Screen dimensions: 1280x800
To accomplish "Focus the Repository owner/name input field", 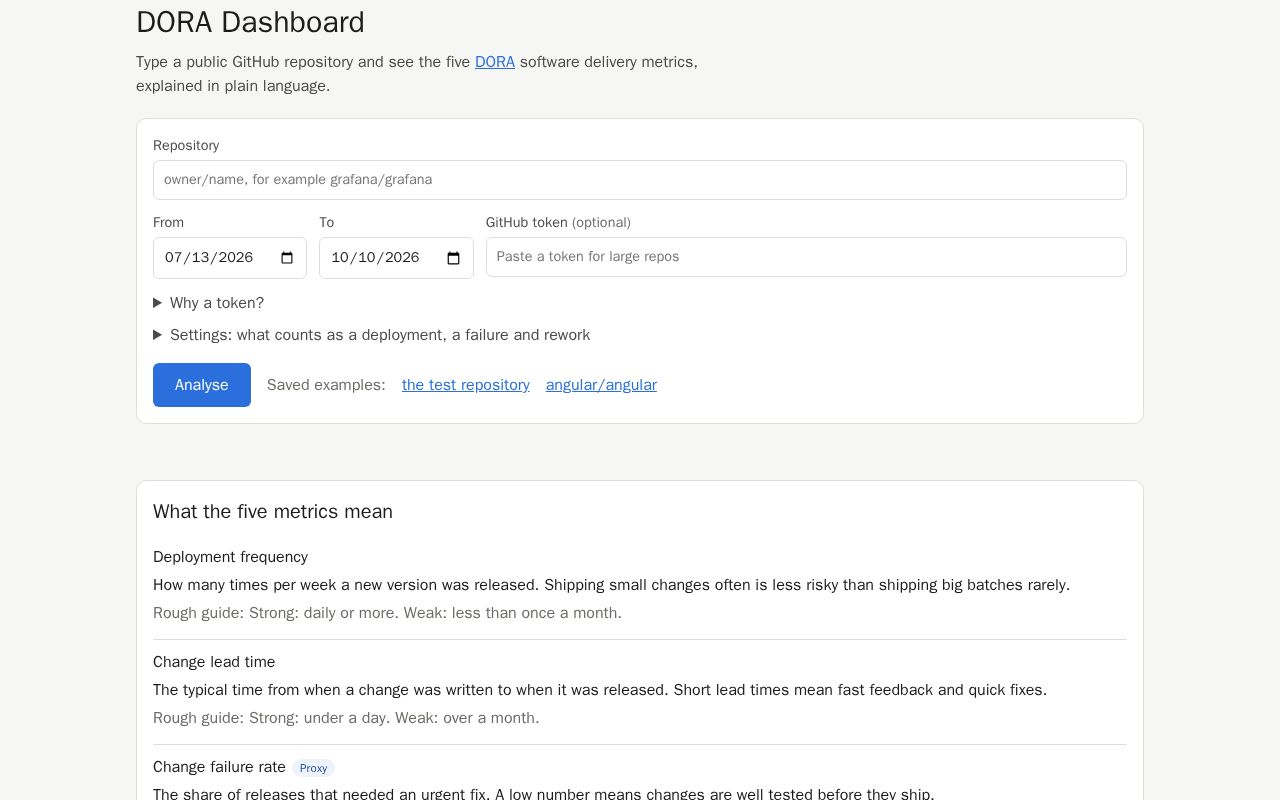I will [x=640, y=180].
